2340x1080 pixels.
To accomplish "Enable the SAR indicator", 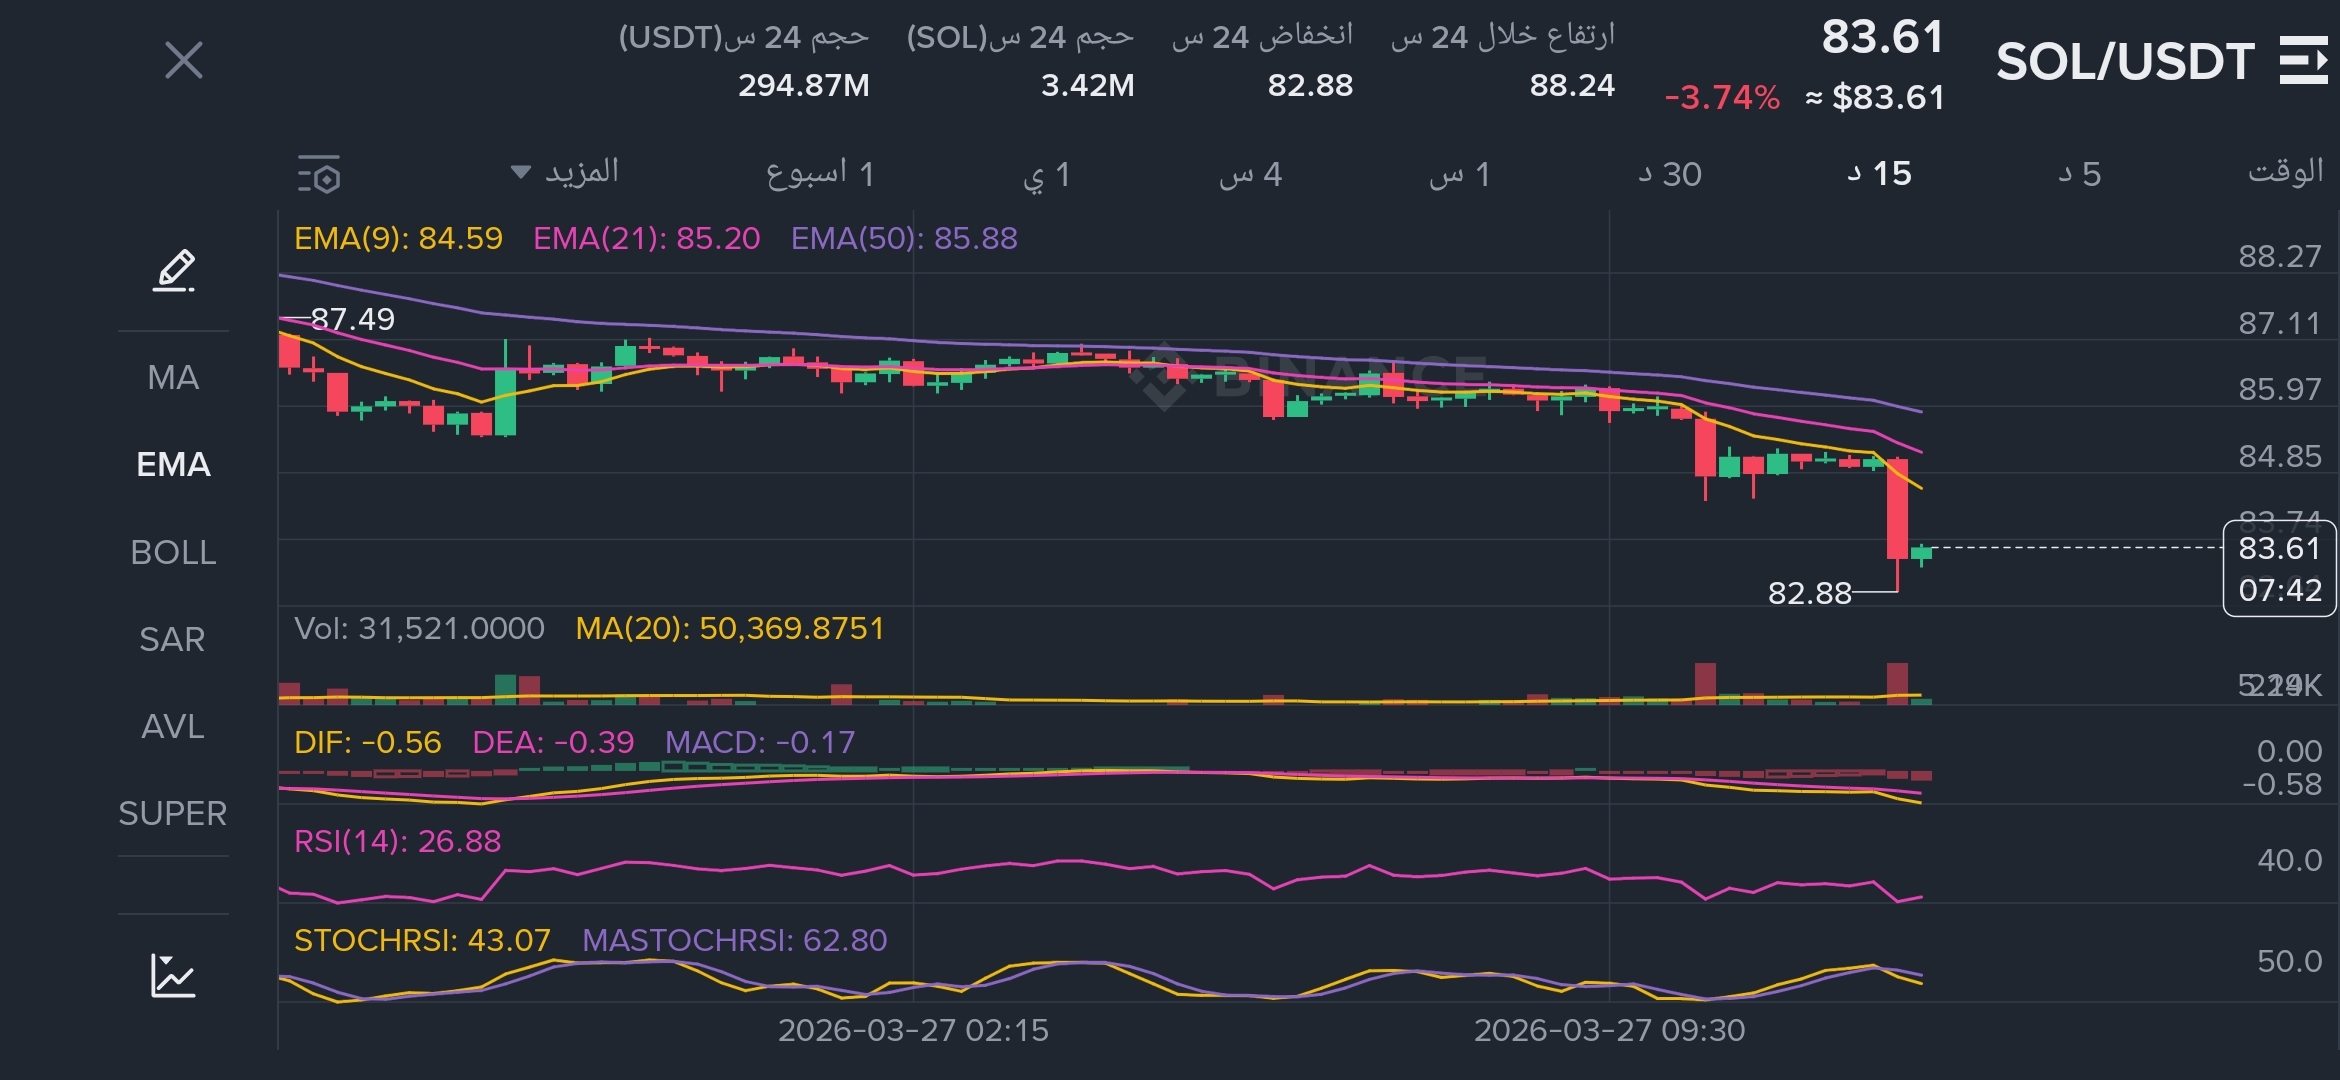I will coord(173,639).
